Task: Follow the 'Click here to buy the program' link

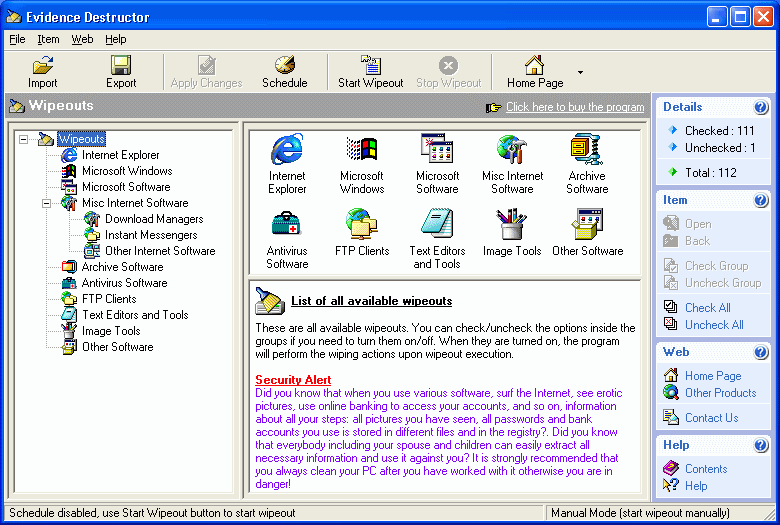Action: [575, 107]
